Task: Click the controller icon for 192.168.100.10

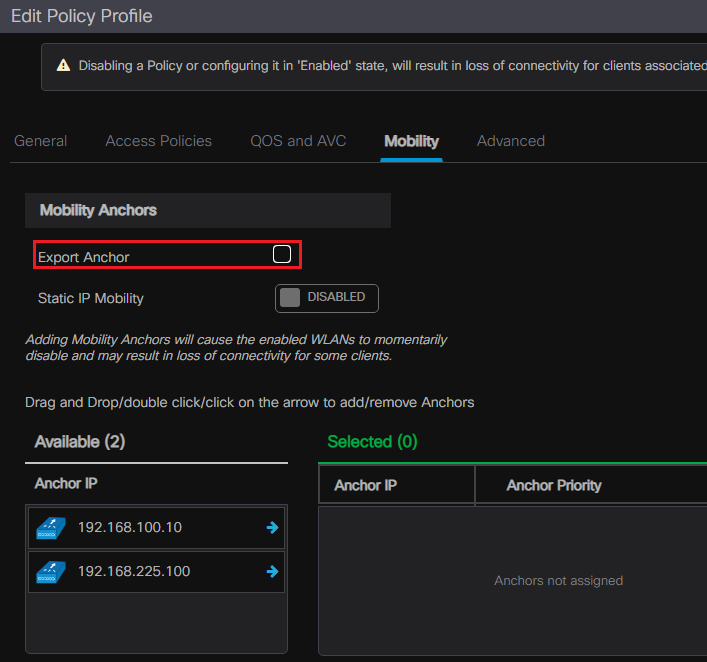Action: click(x=50, y=527)
